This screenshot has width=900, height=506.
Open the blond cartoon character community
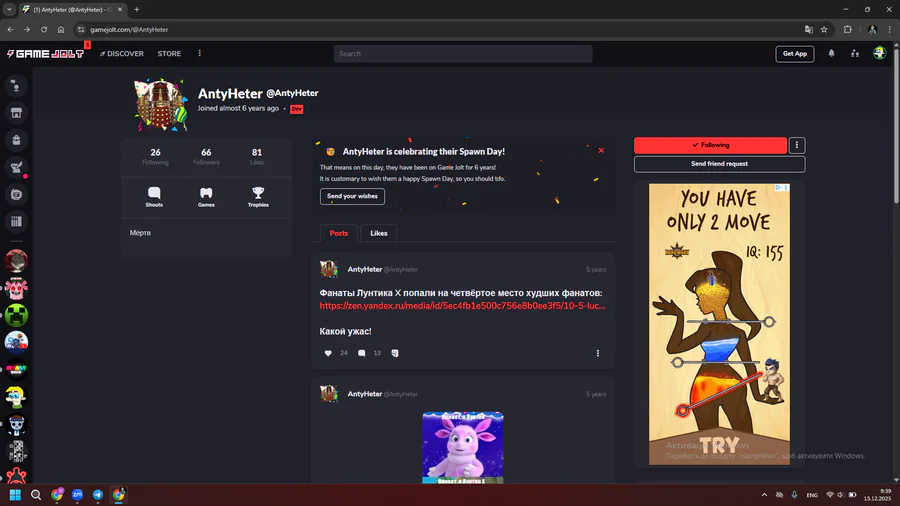[16, 396]
